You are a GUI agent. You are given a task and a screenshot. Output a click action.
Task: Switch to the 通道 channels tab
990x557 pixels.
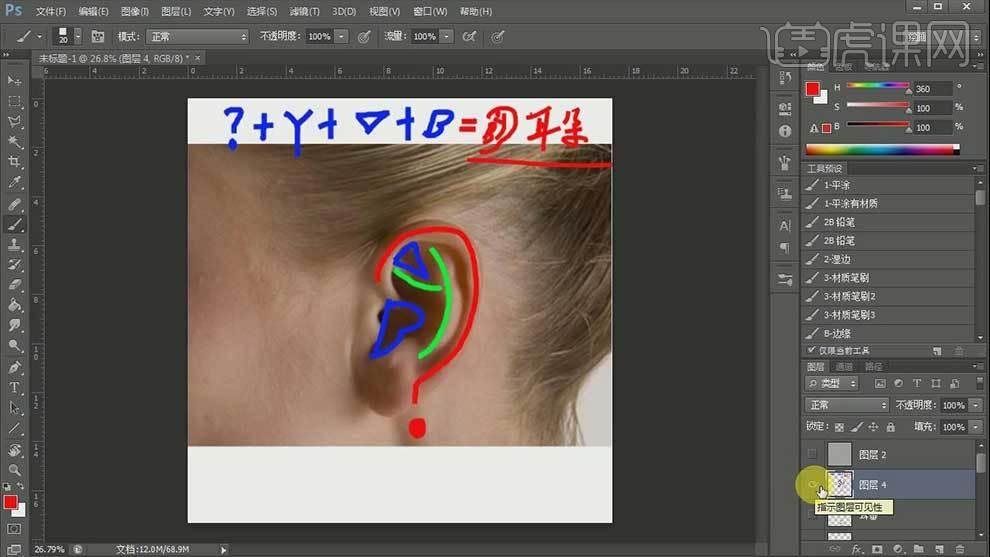844,366
